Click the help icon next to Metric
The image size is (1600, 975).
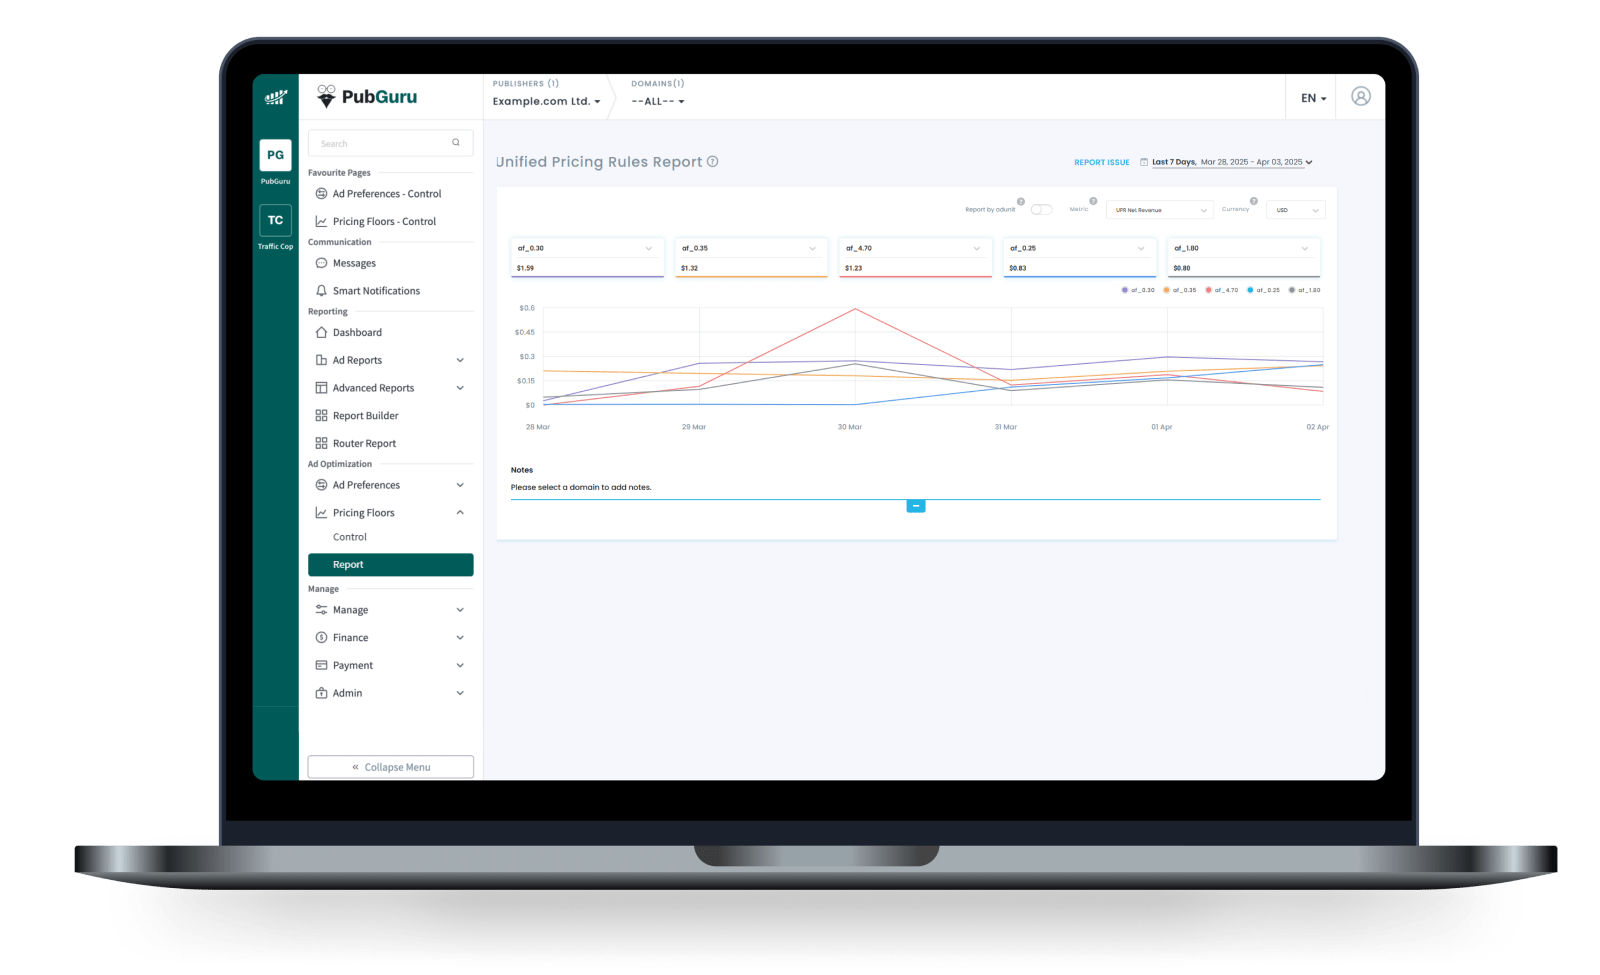(x=1093, y=201)
